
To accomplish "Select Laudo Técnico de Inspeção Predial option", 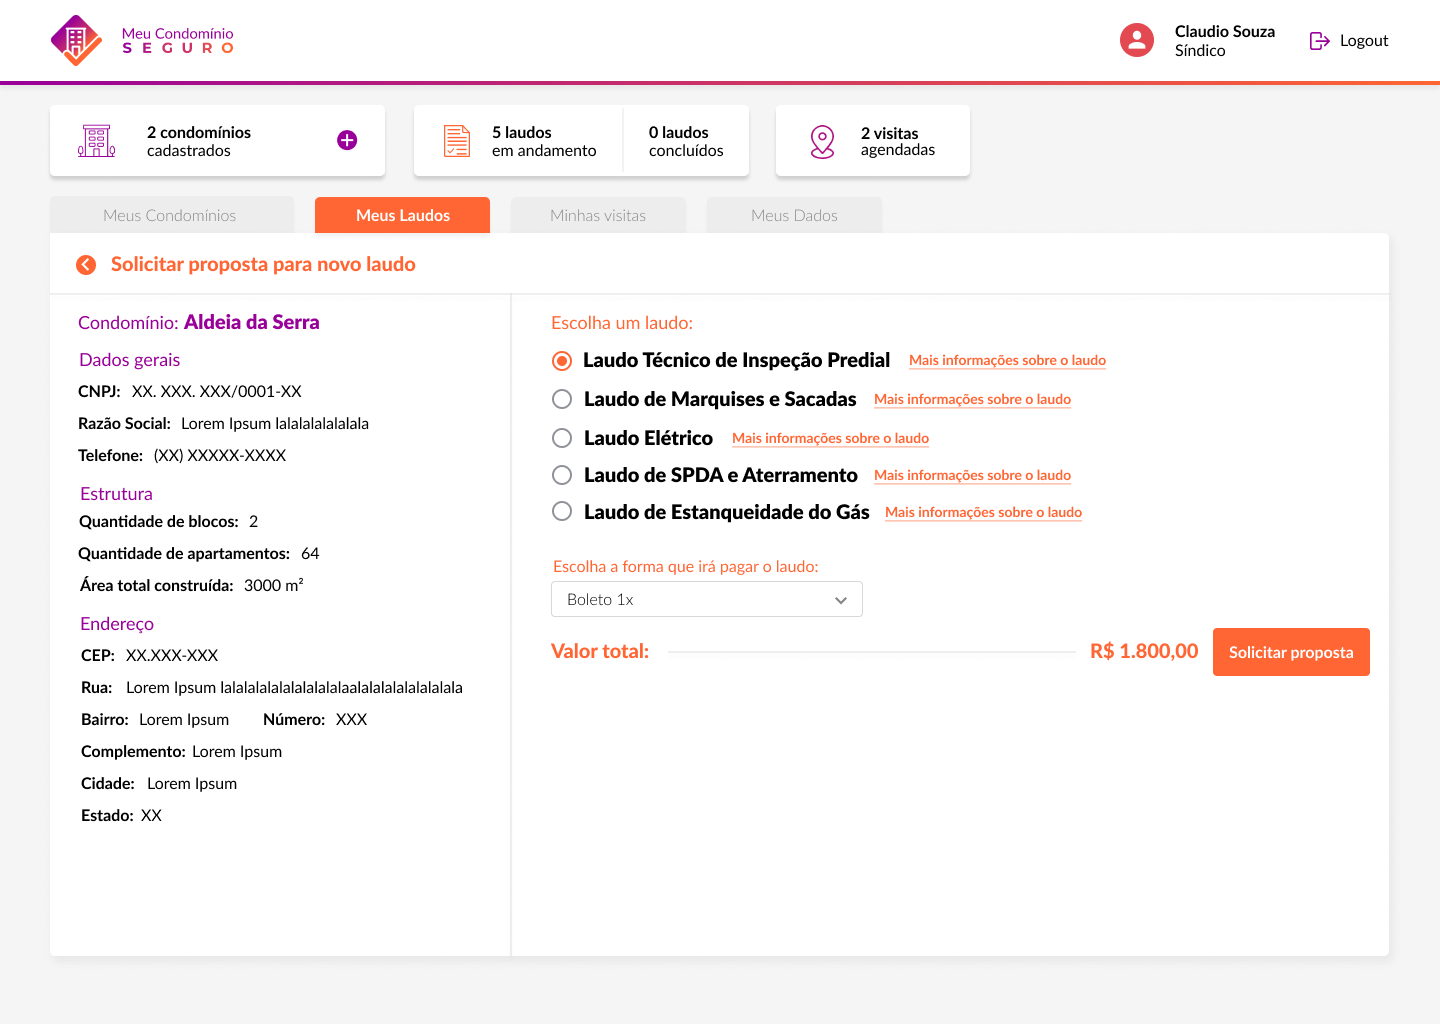I will [x=562, y=361].
